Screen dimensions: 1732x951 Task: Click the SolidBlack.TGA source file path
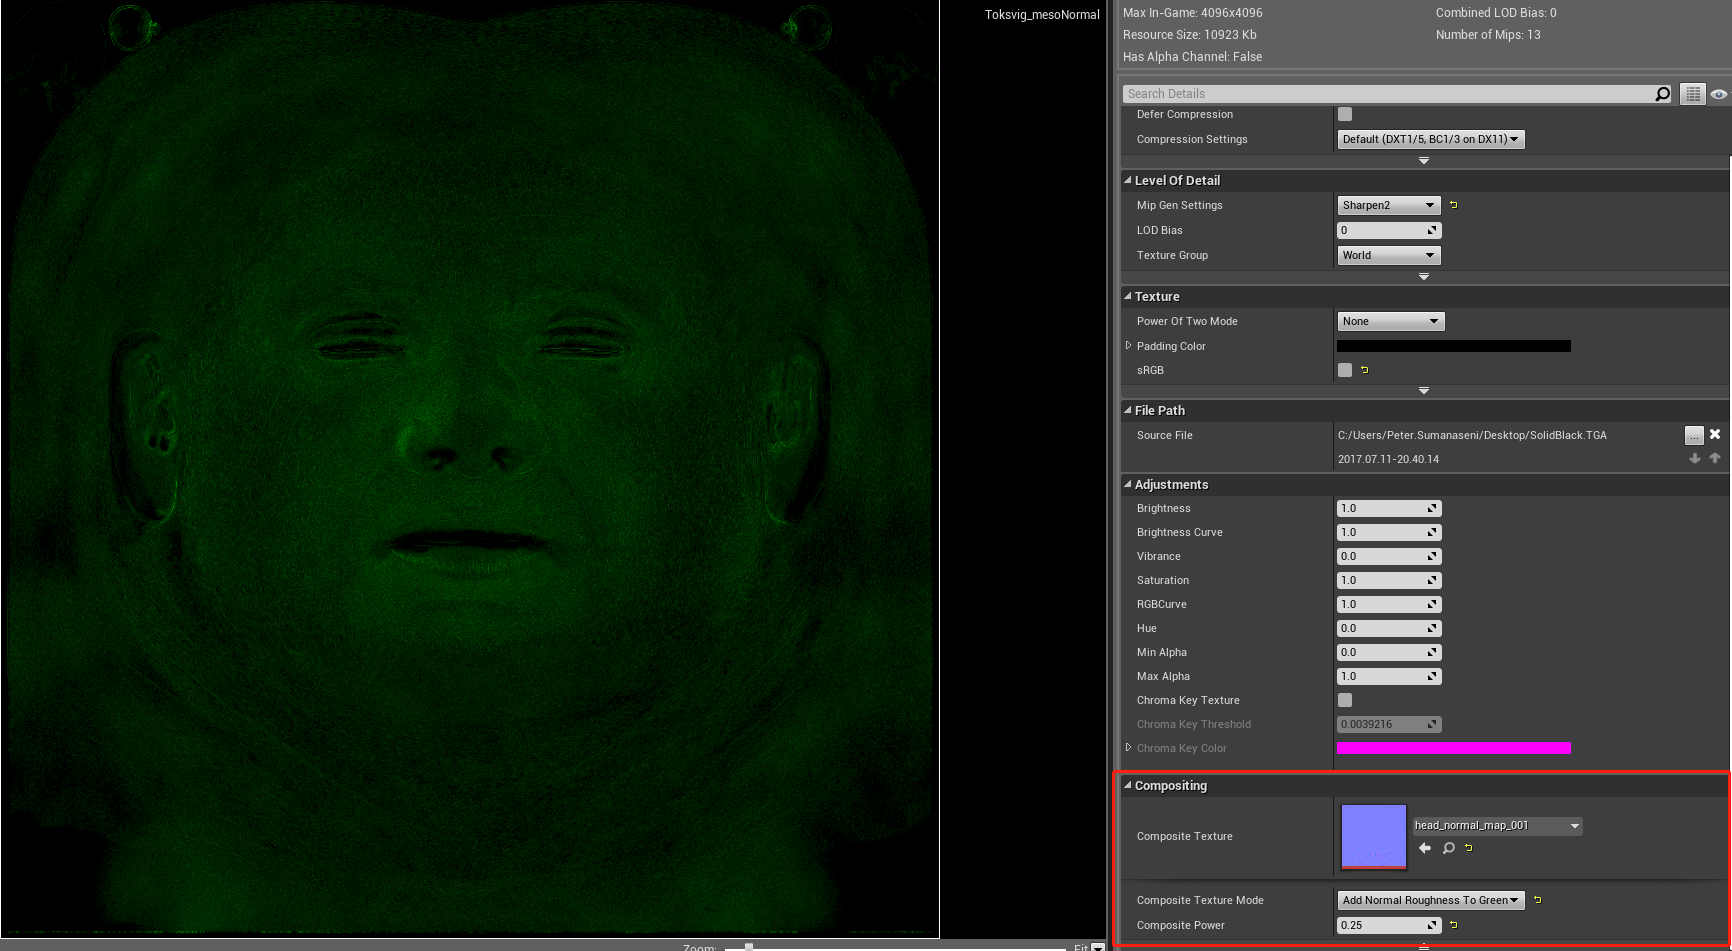pos(1472,435)
